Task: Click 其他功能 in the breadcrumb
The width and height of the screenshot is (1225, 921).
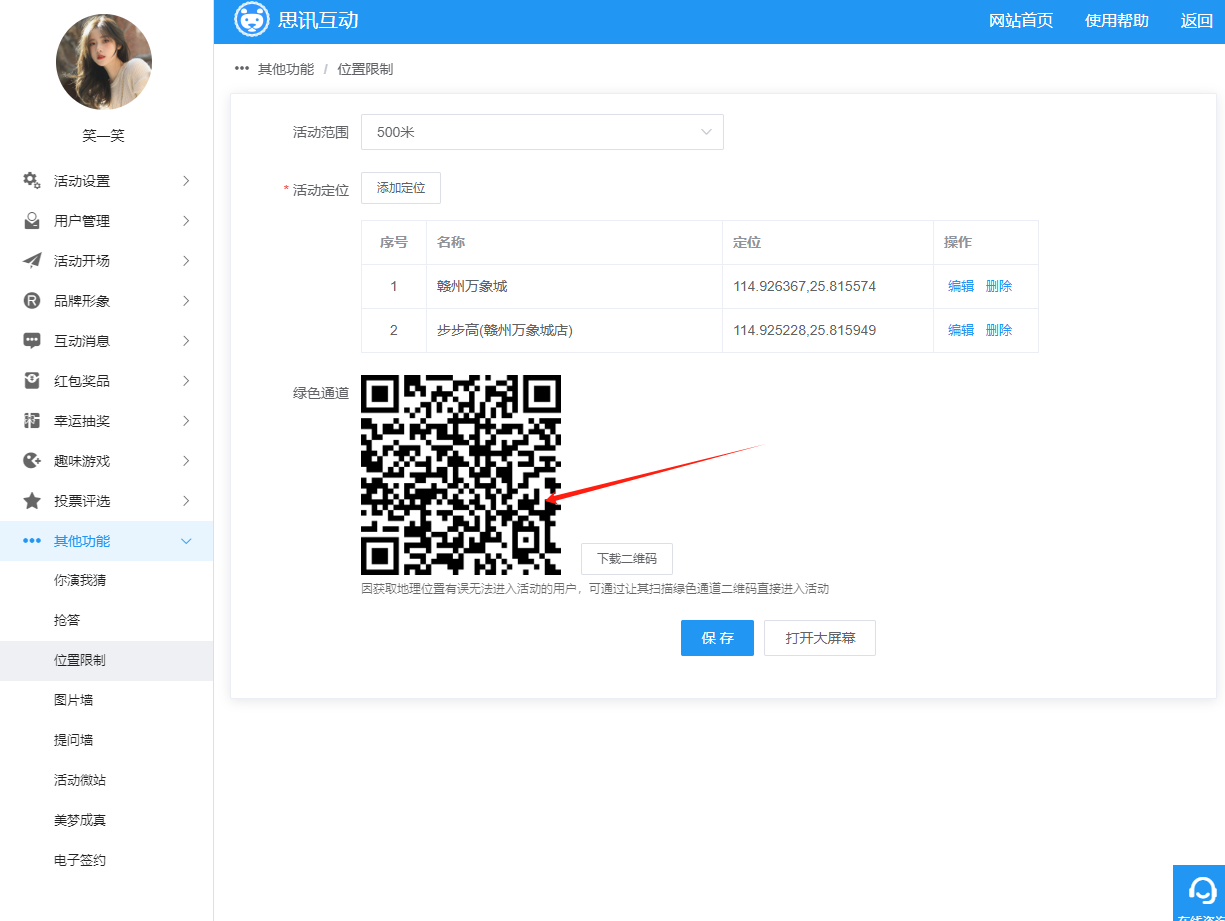Action: [x=286, y=69]
